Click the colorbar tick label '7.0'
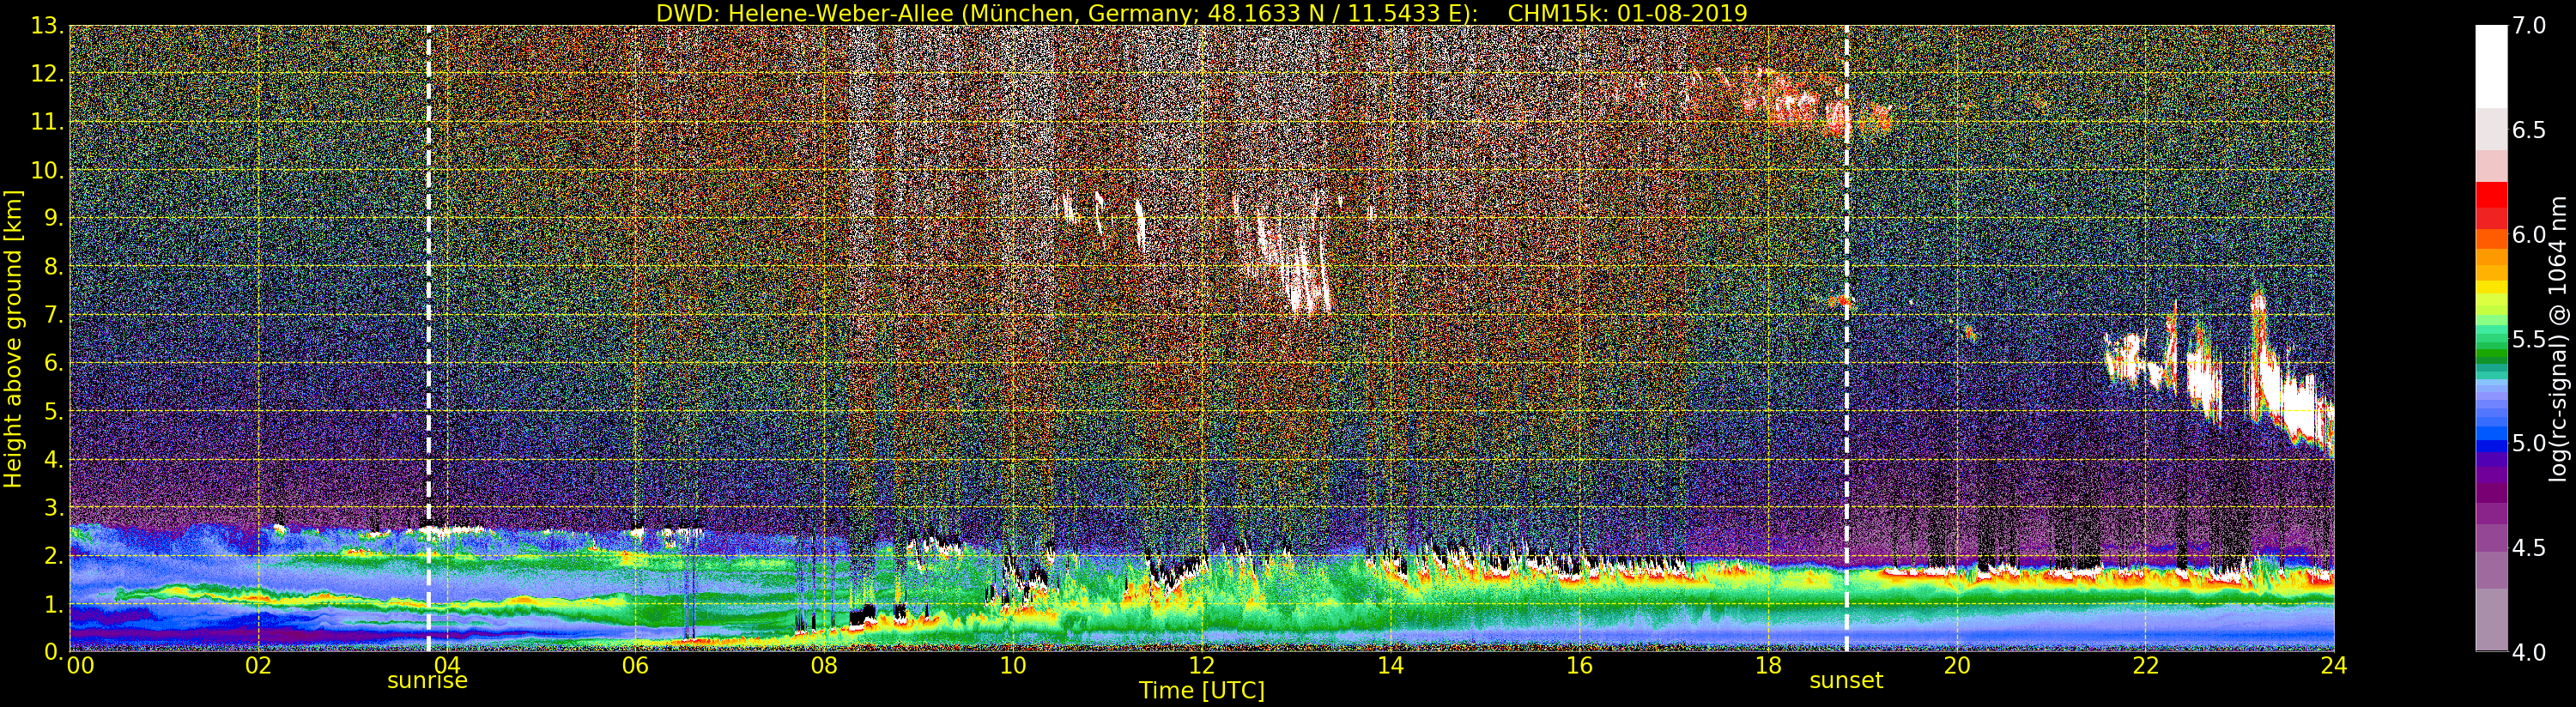 (2529, 26)
